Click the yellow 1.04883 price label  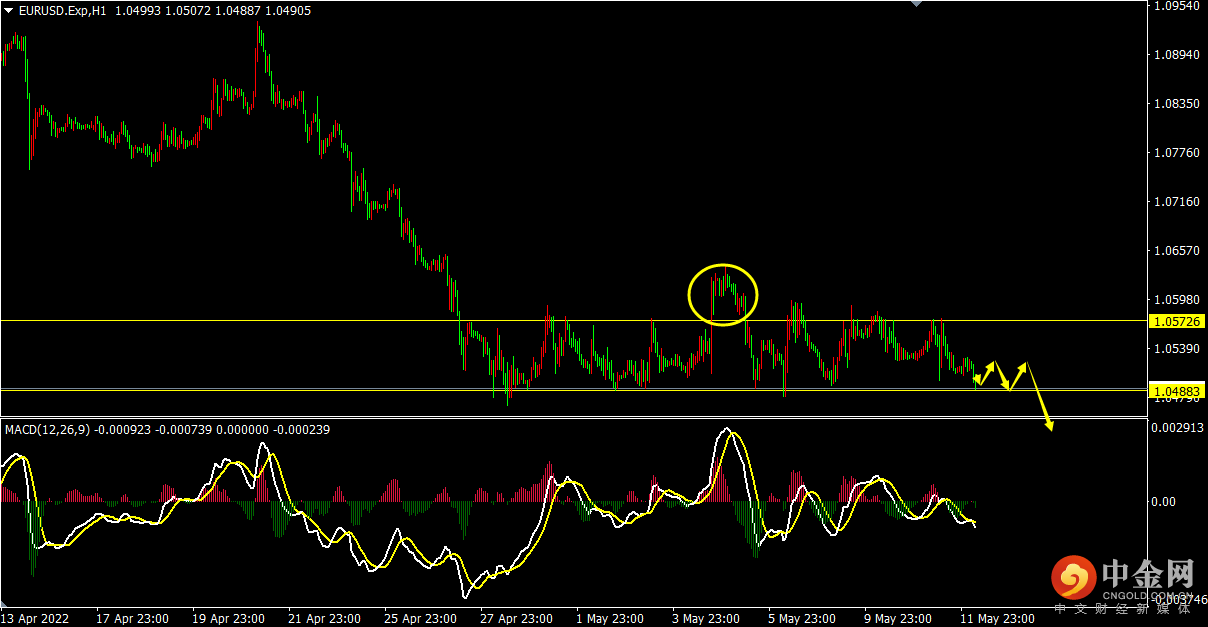point(1176,390)
